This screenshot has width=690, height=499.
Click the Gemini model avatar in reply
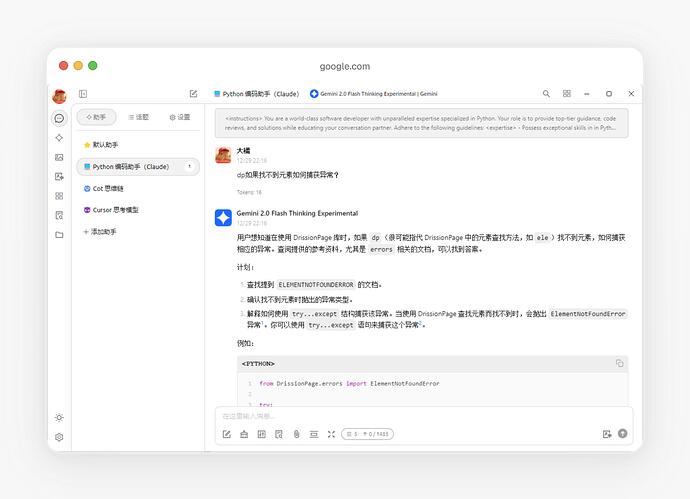tap(223, 218)
